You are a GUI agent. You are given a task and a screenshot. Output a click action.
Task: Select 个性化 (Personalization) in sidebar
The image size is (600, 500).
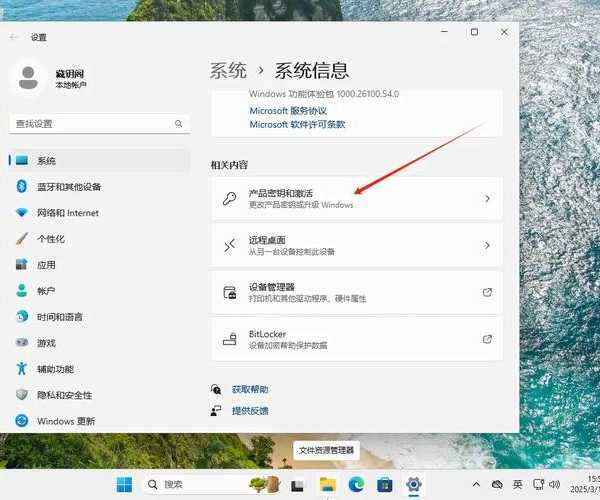[51, 239]
